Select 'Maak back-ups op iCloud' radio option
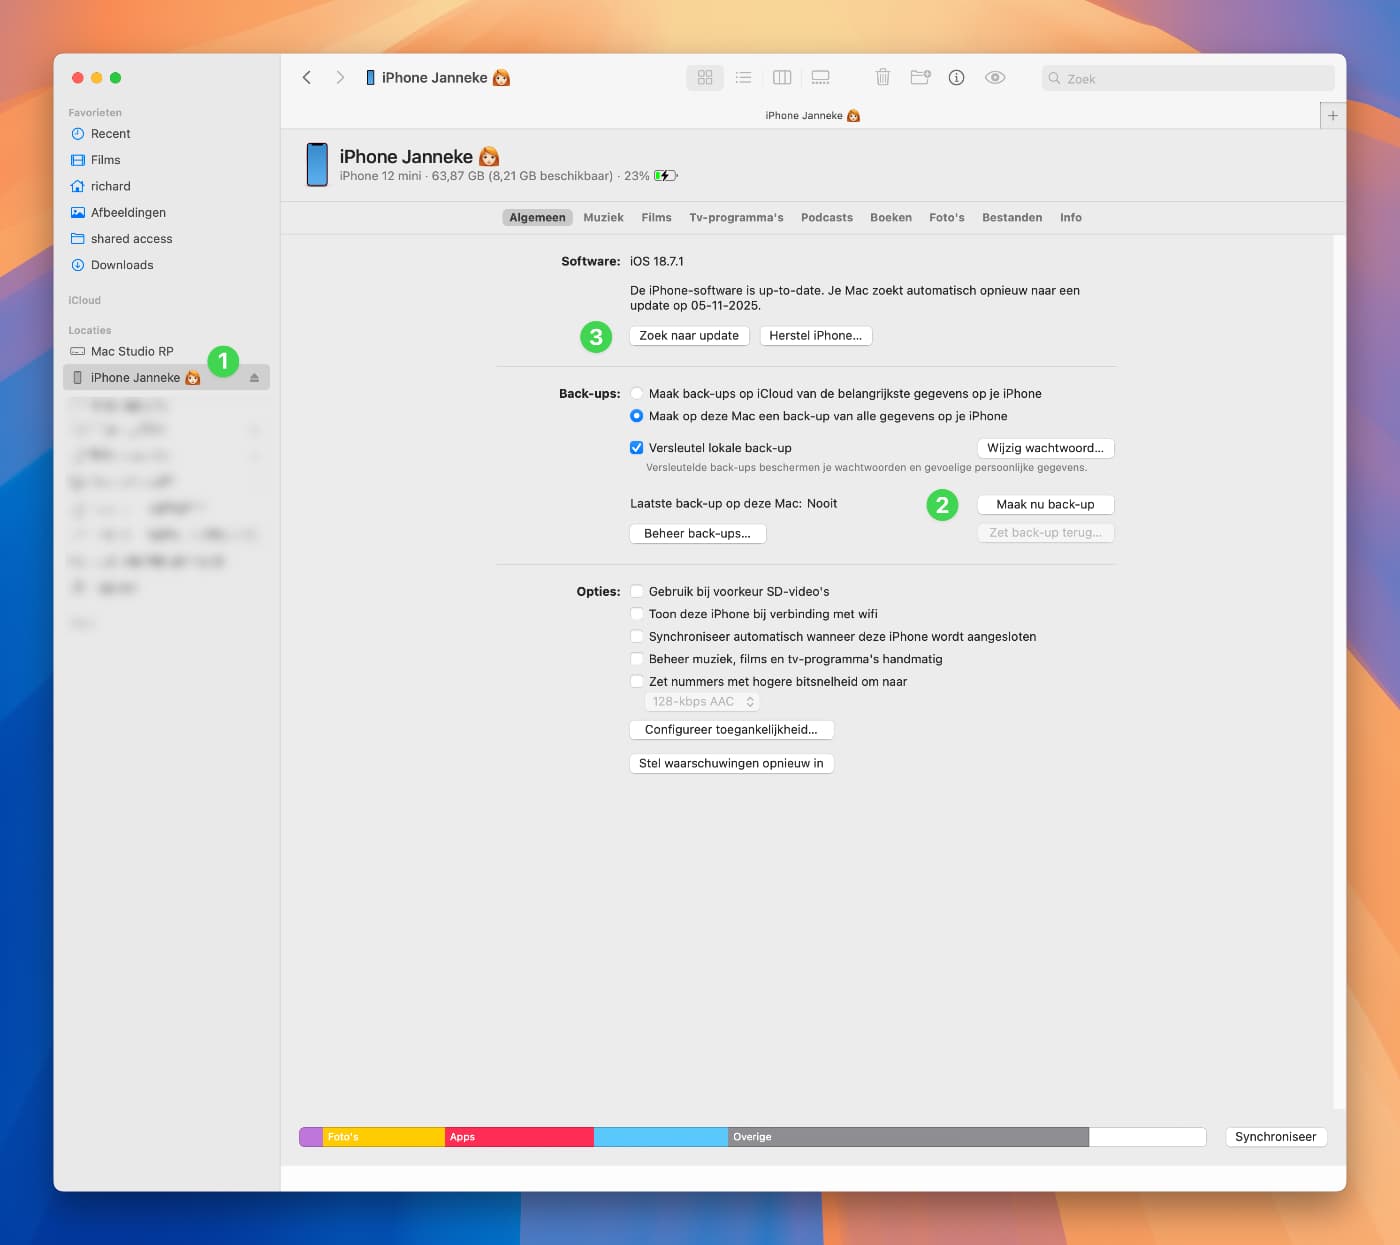The height and width of the screenshot is (1245, 1400). click(637, 393)
